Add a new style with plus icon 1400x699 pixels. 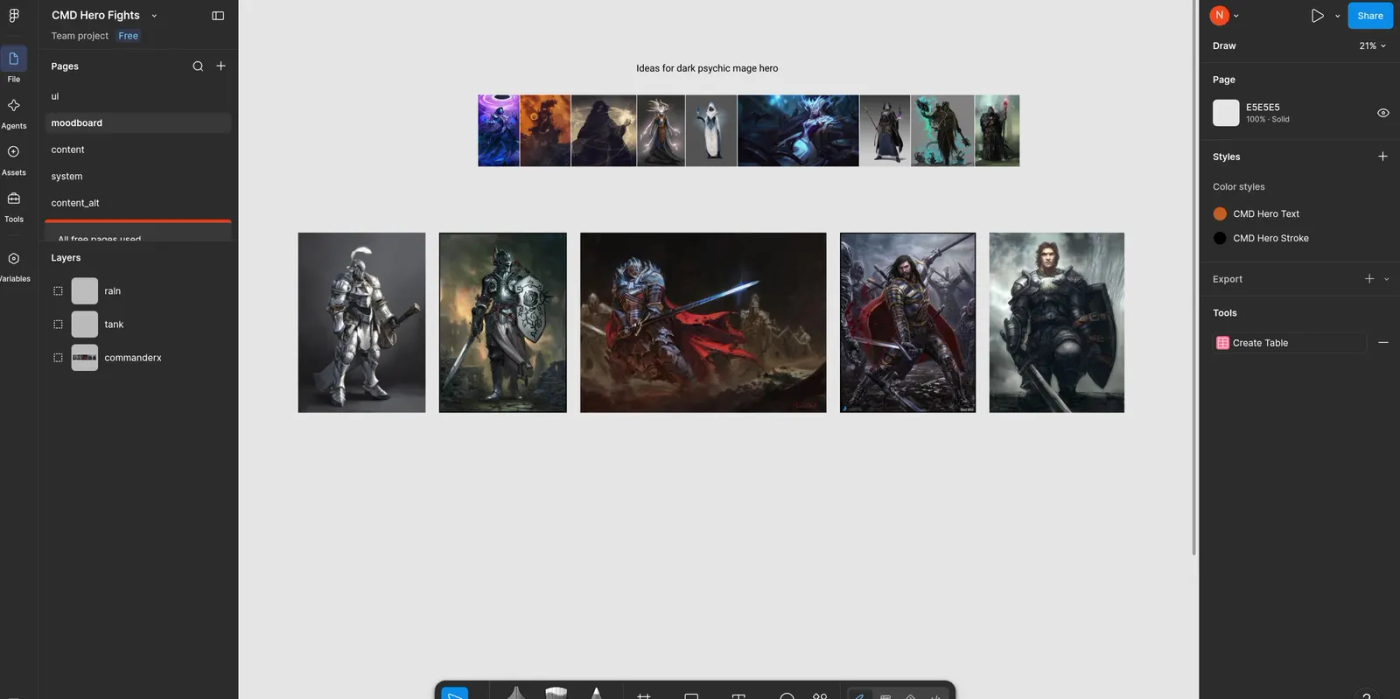(x=1383, y=157)
